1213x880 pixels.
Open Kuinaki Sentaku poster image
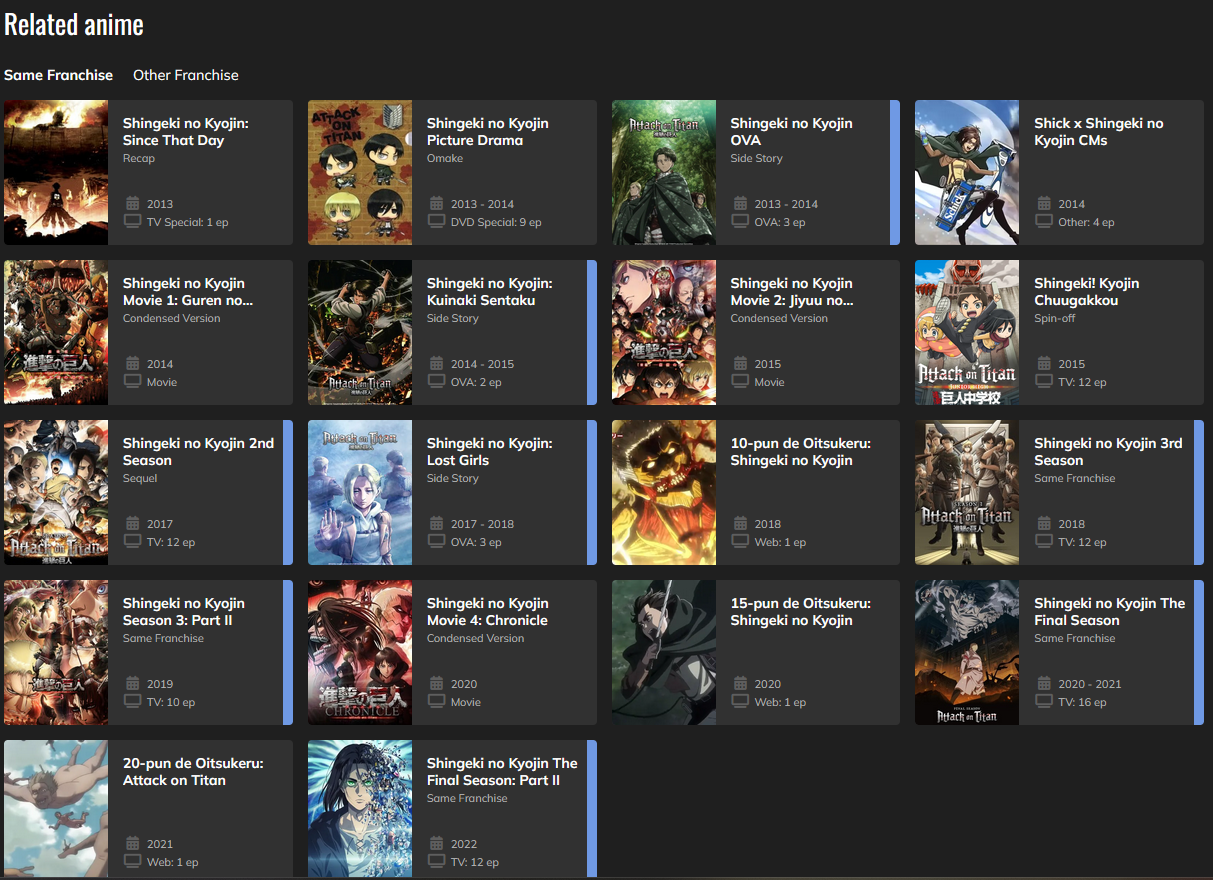point(360,332)
